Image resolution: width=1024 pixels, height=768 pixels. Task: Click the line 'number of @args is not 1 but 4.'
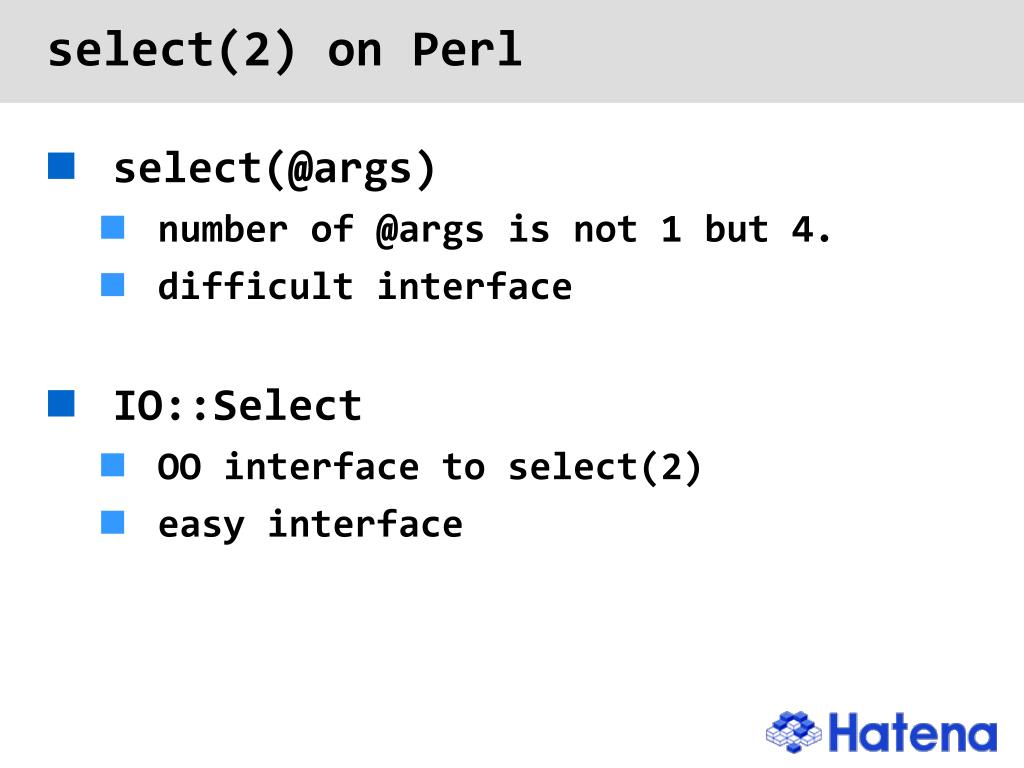click(x=495, y=231)
